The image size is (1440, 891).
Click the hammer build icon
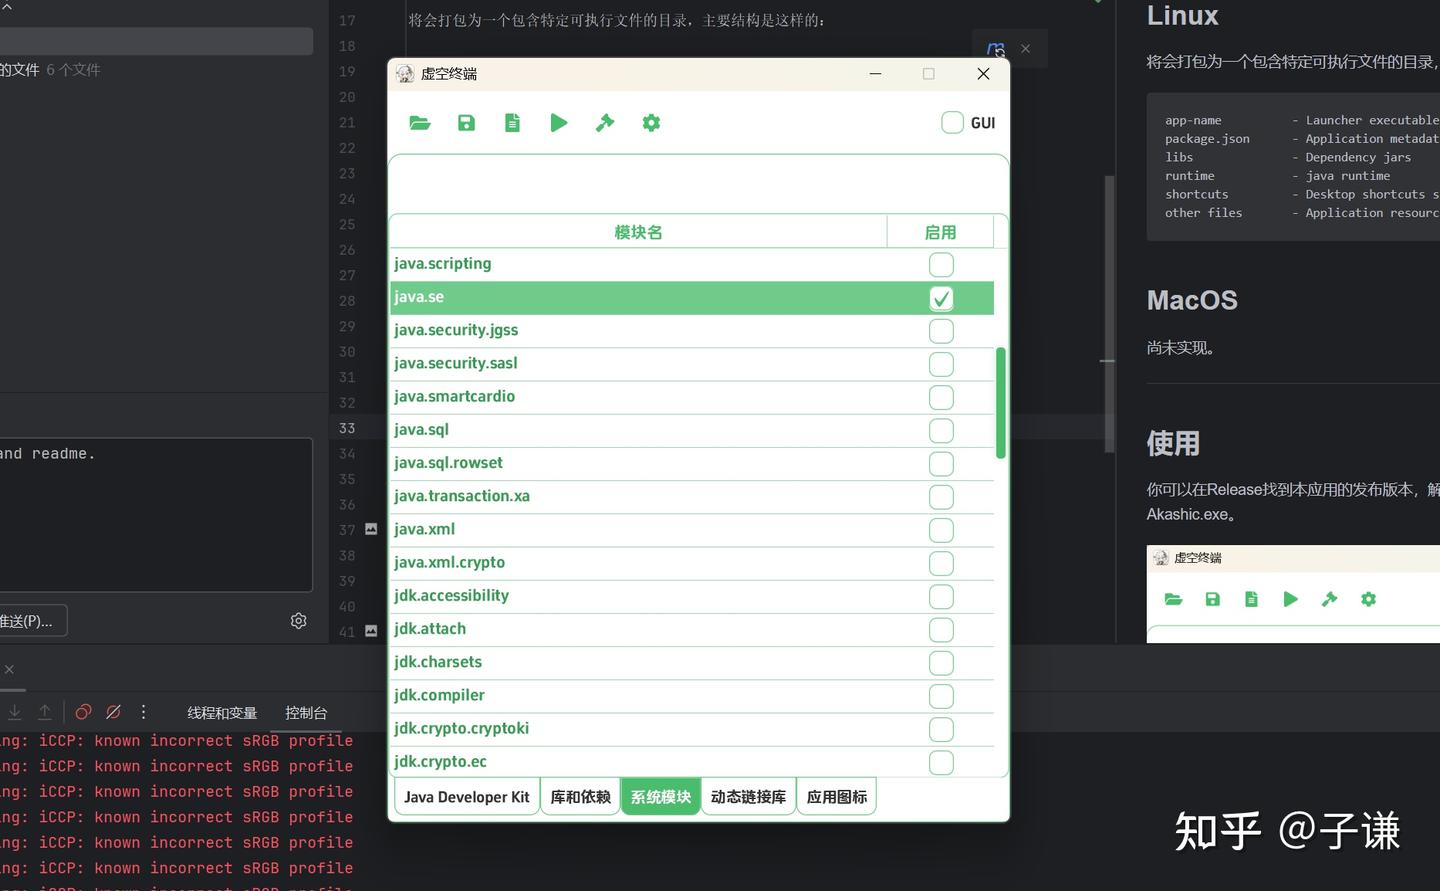(x=605, y=123)
